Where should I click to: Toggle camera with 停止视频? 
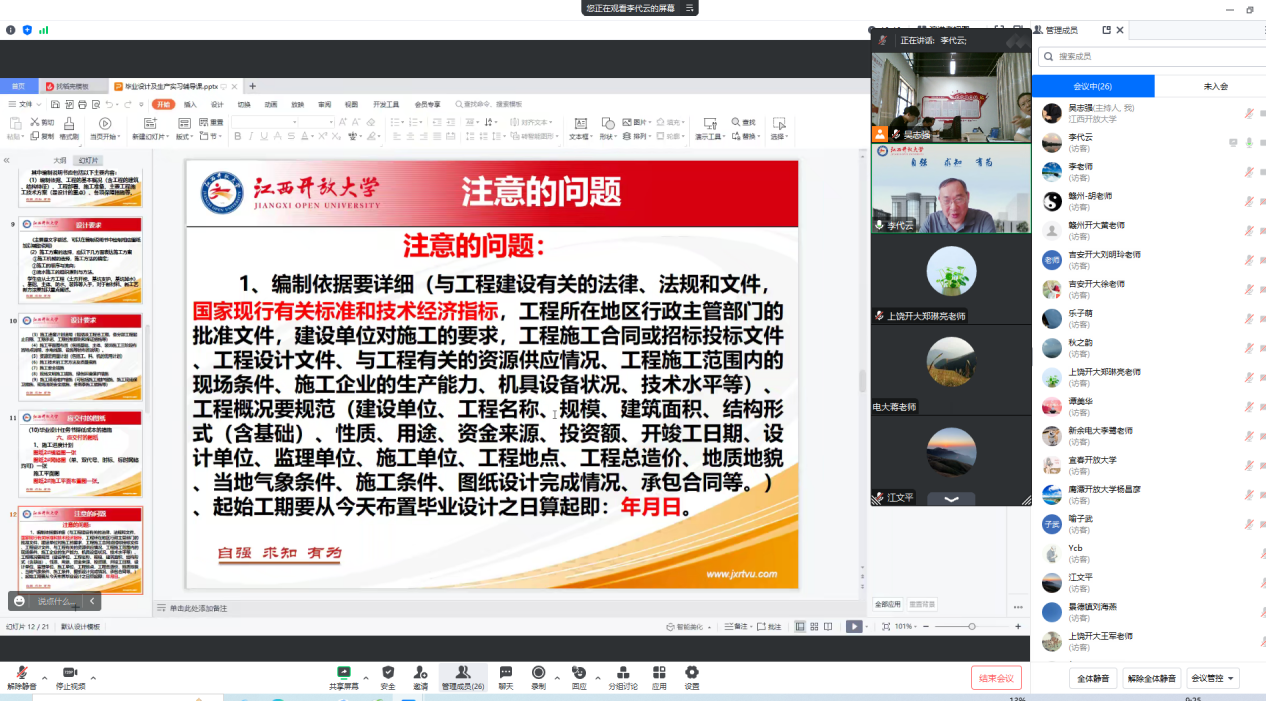70,673
